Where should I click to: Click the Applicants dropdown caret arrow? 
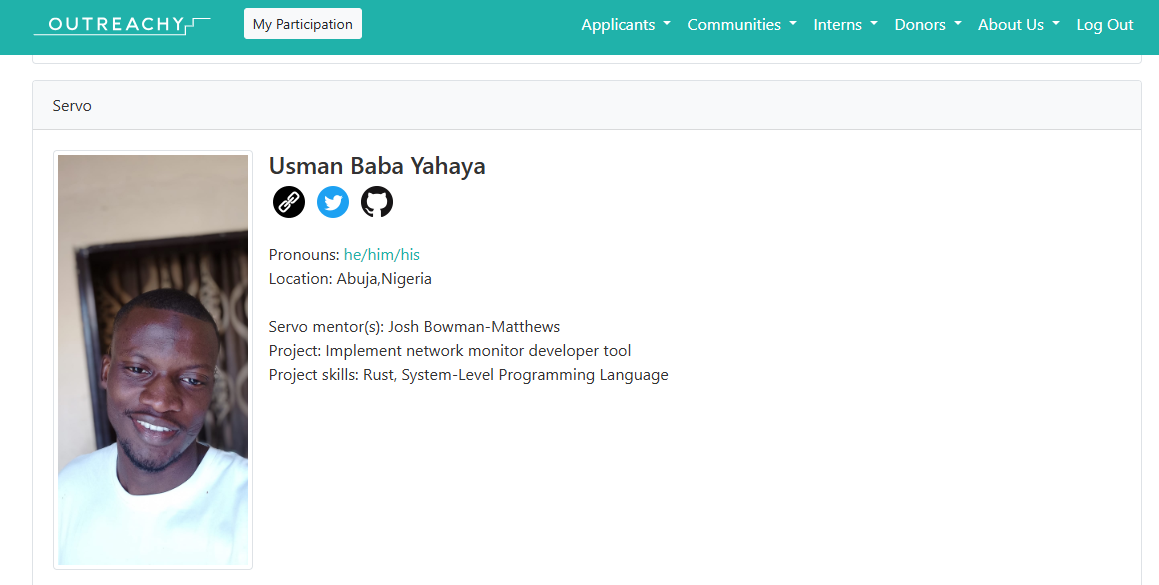[667, 24]
